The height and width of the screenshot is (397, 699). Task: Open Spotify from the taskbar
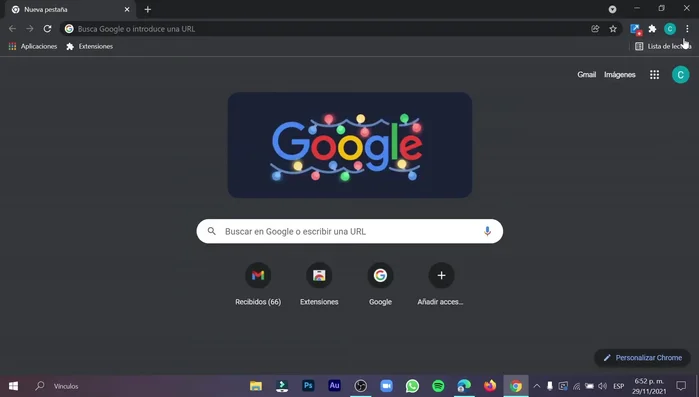click(438, 386)
